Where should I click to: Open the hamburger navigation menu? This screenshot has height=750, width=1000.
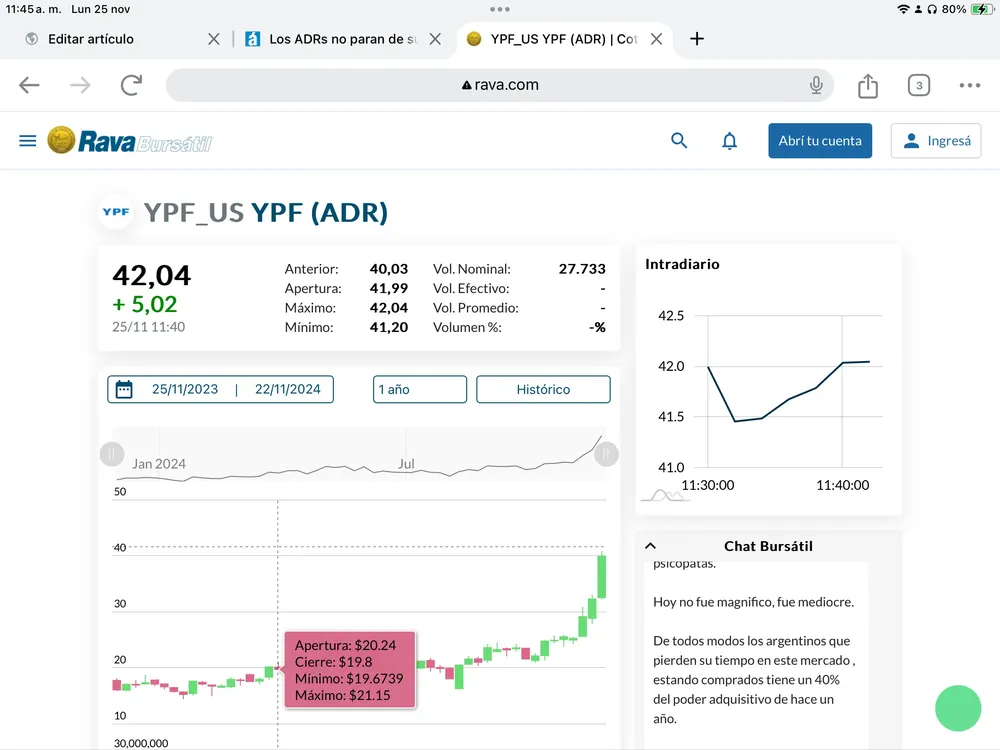click(x=28, y=141)
